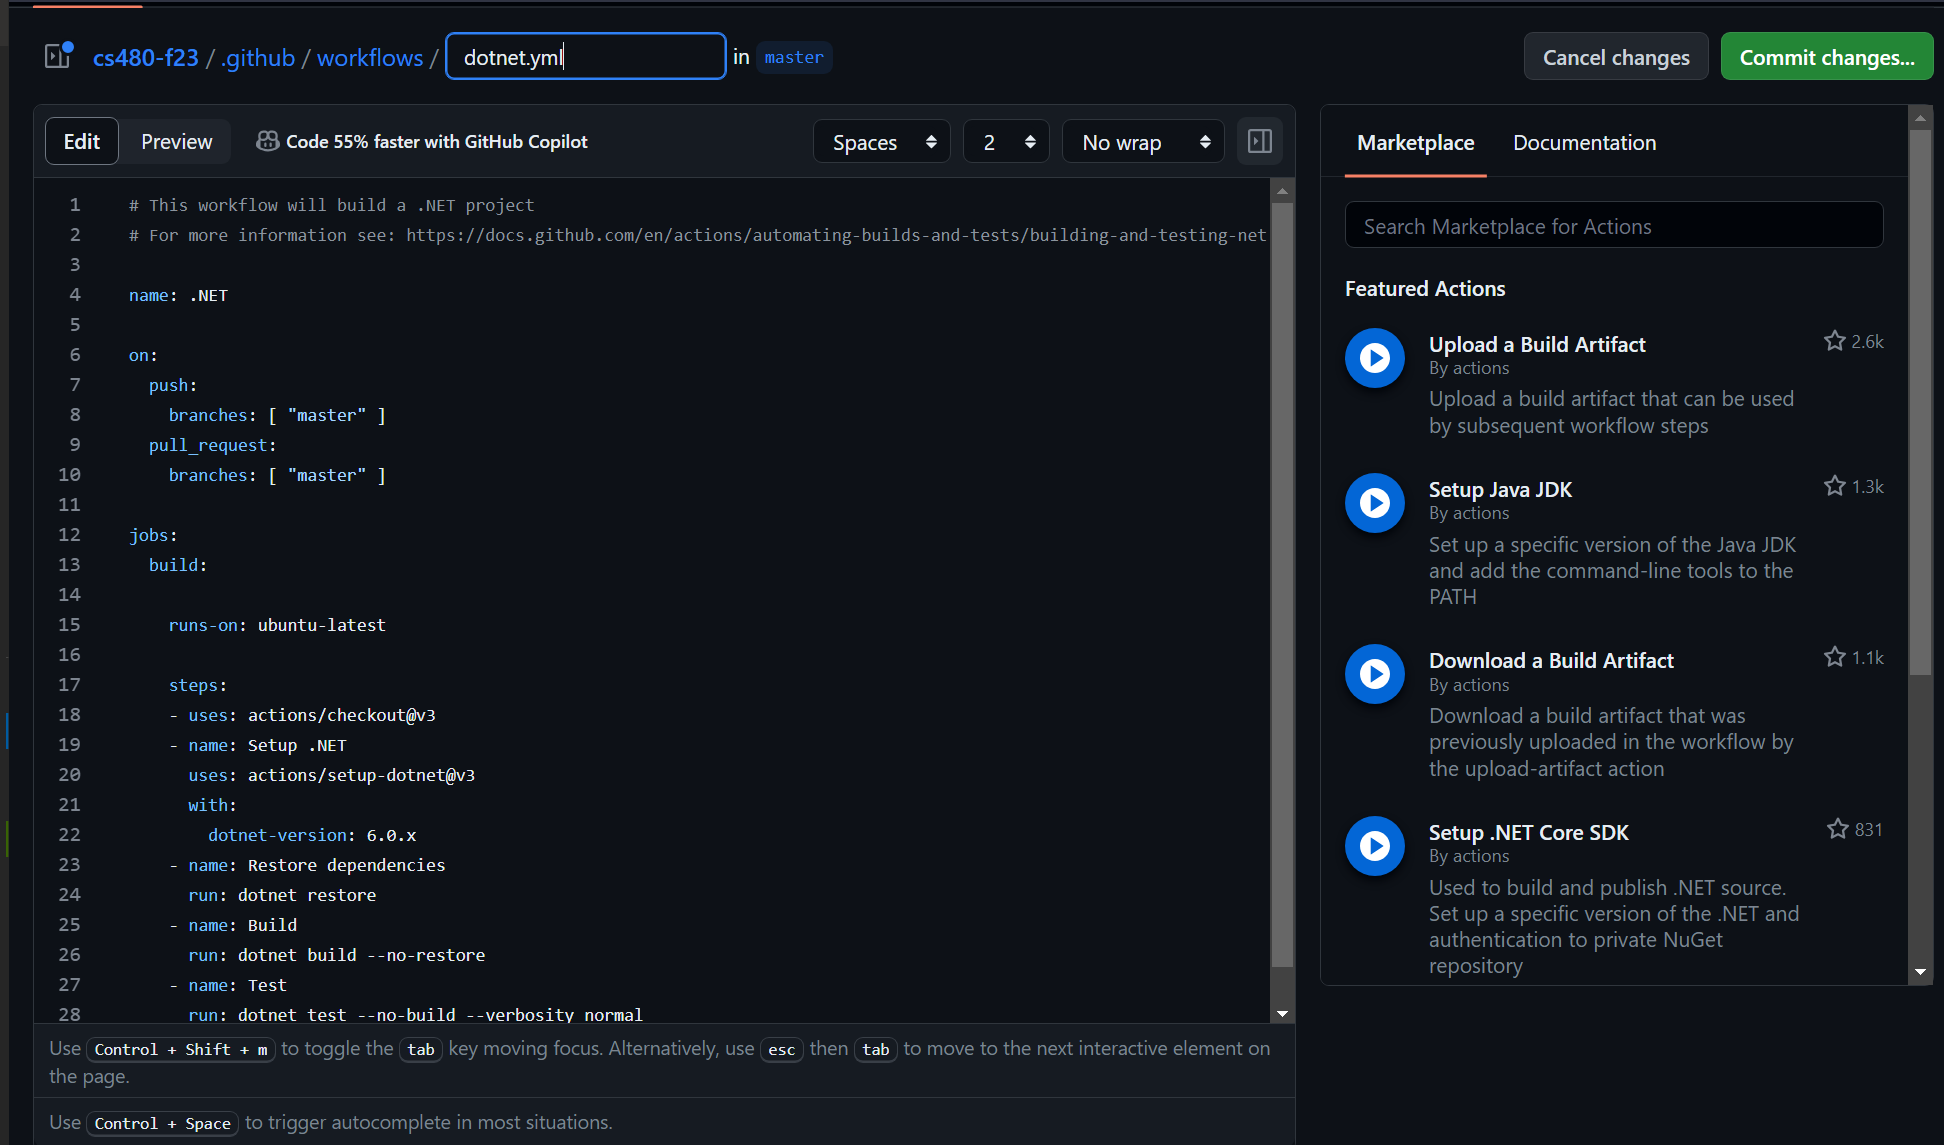Click the master branch label
Image resolution: width=1944 pixels, height=1145 pixels.
[x=794, y=57]
